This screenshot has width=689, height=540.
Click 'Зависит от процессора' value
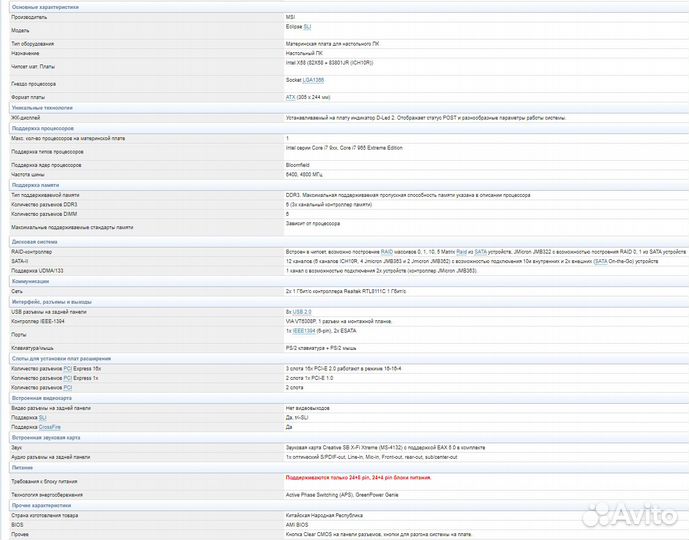(x=313, y=224)
